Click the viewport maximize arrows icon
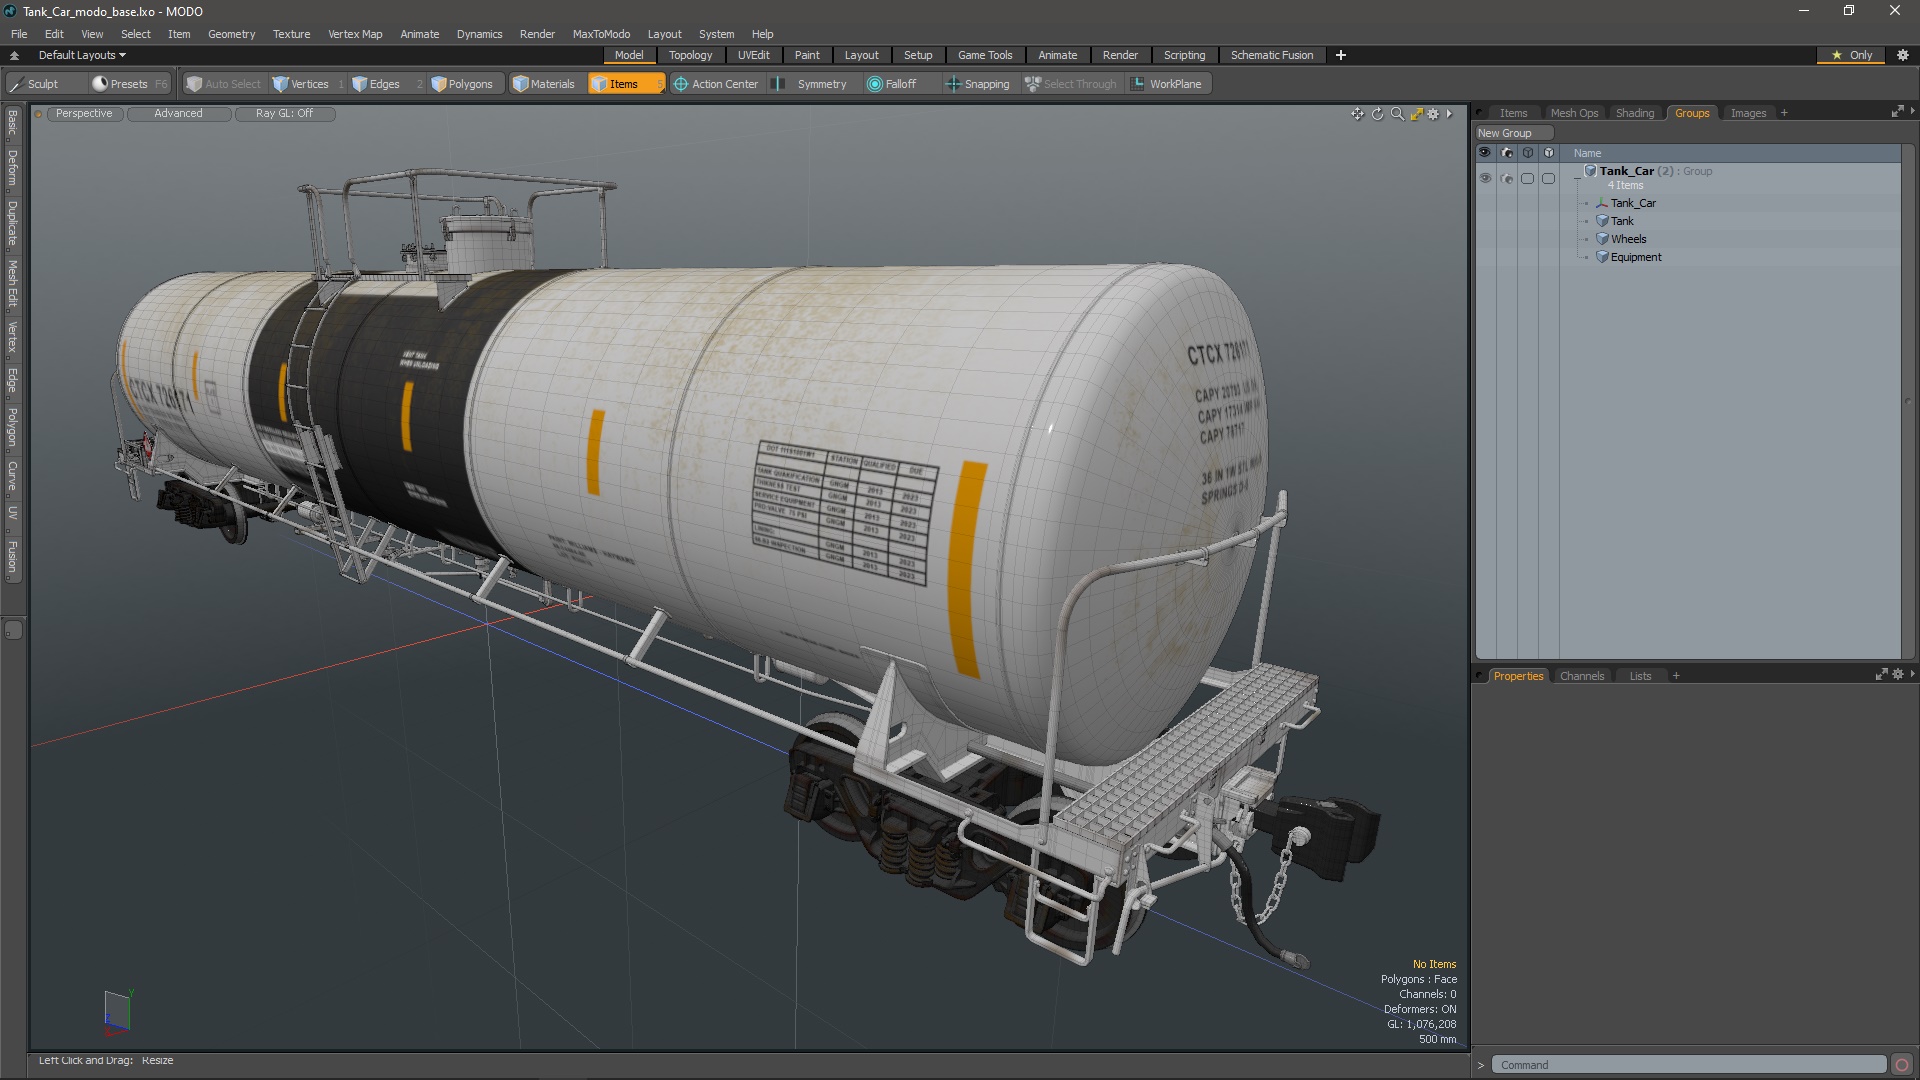The image size is (1920, 1080). pos(1416,114)
